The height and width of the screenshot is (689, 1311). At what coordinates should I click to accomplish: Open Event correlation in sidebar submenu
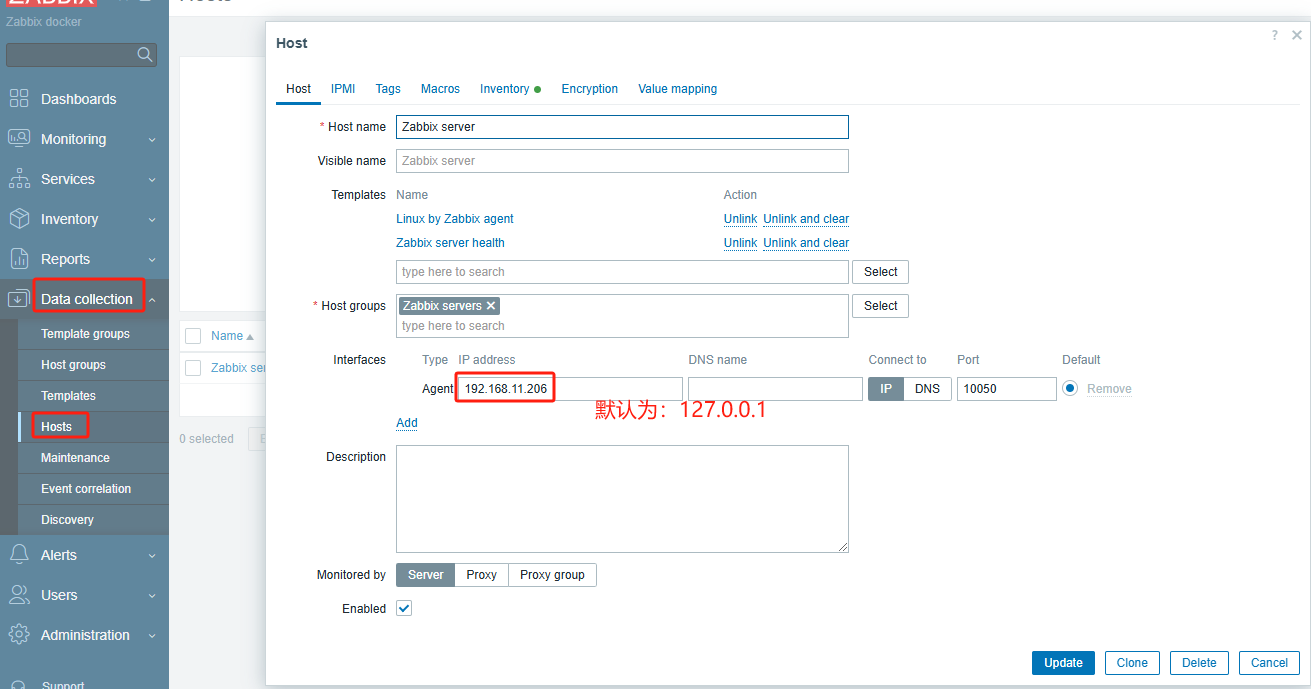pos(86,489)
